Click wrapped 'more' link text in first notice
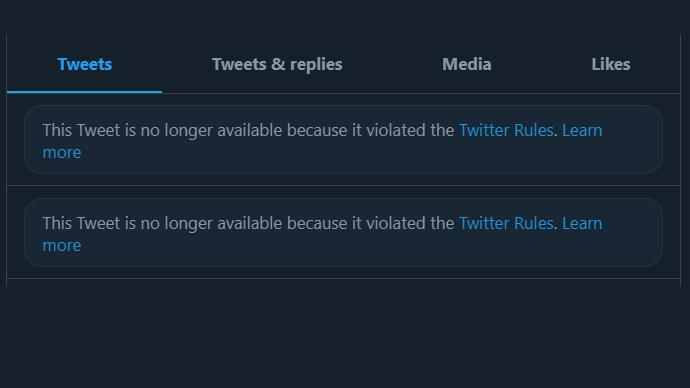Screen dimensions: 690x388 click(x=62, y=153)
